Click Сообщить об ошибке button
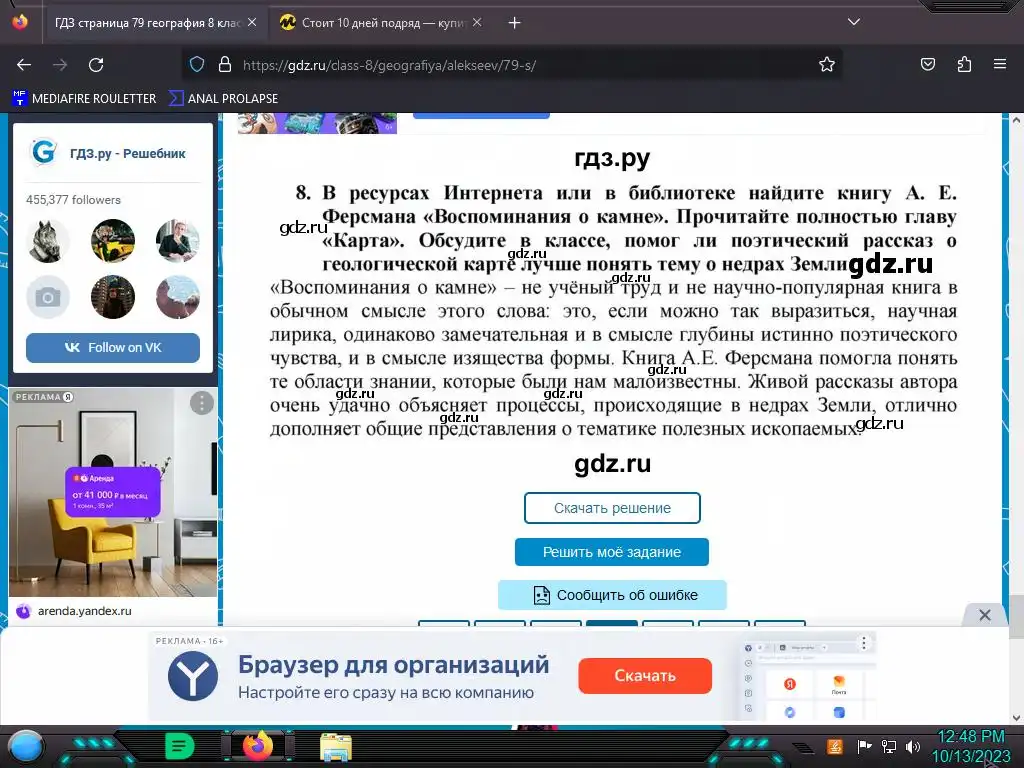 pyautogui.click(x=612, y=595)
